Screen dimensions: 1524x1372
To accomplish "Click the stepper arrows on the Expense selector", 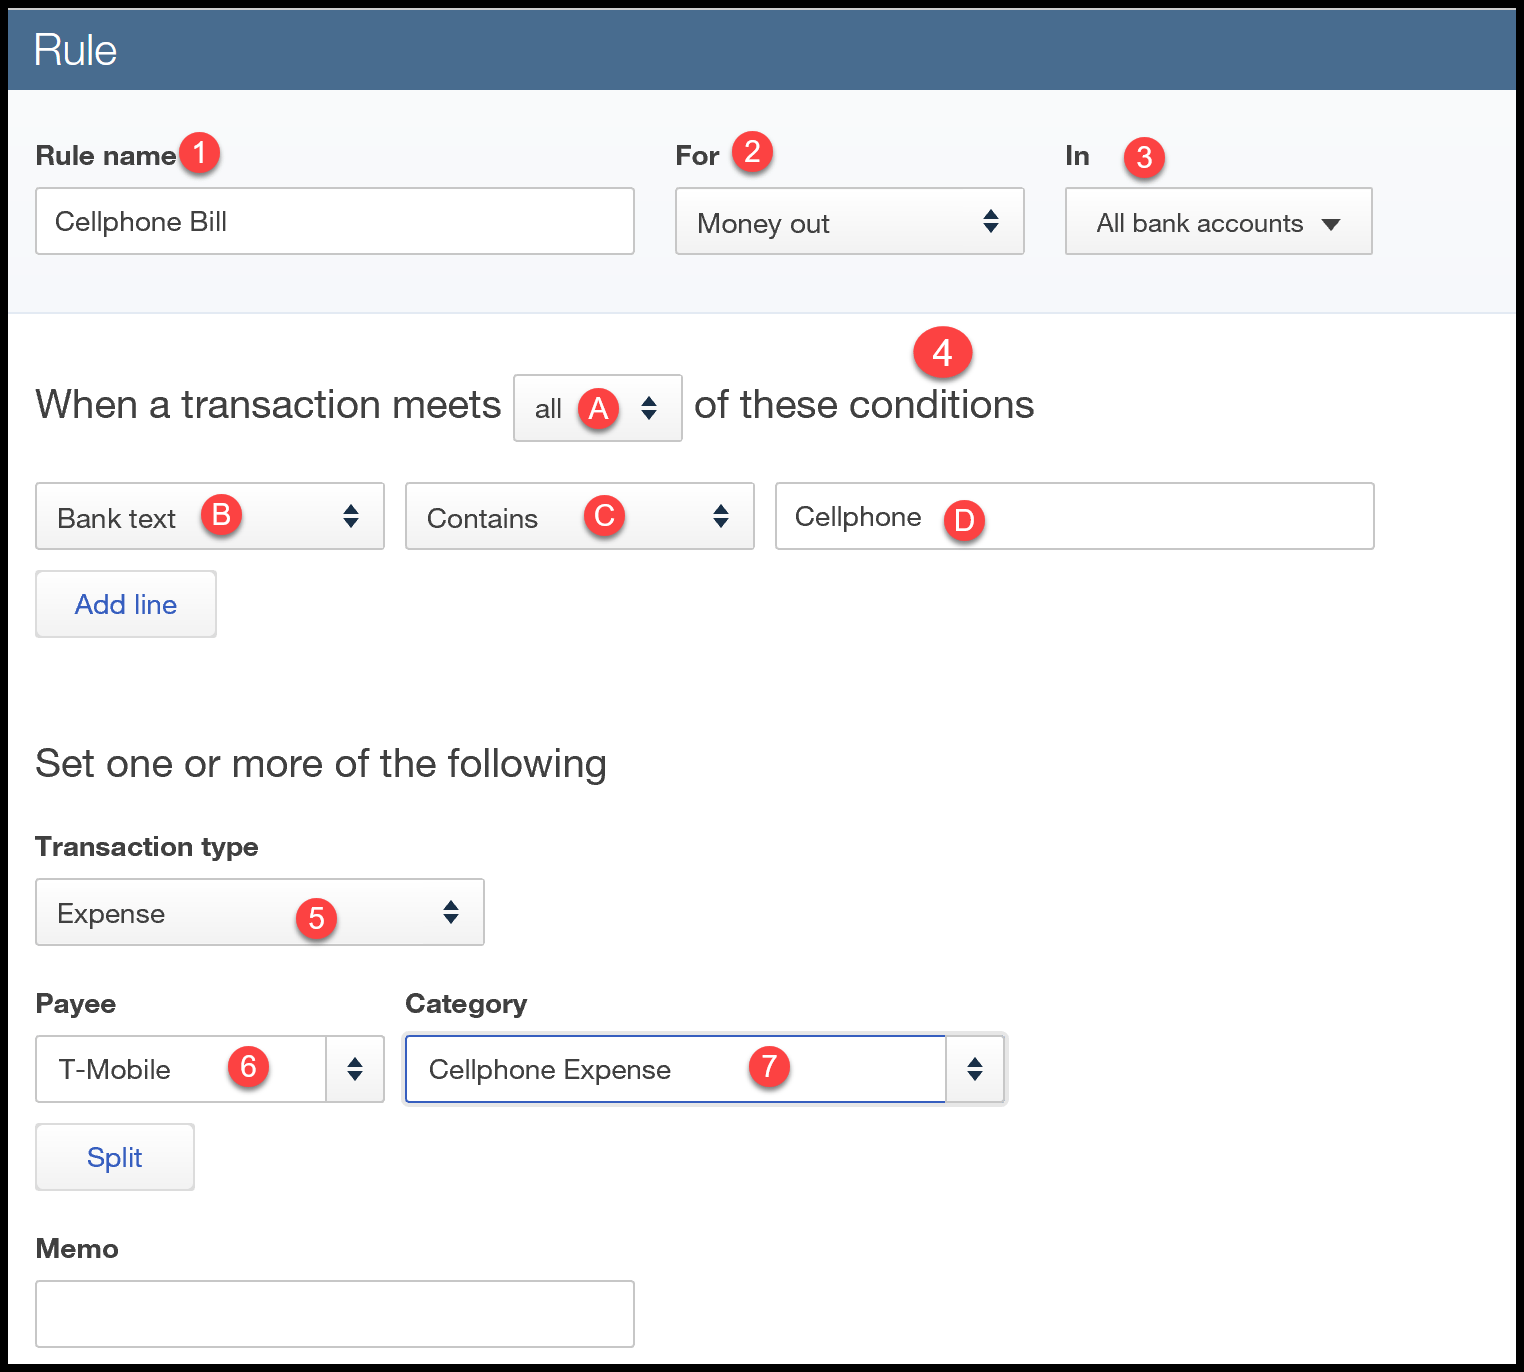I will click(x=451, y=912).
